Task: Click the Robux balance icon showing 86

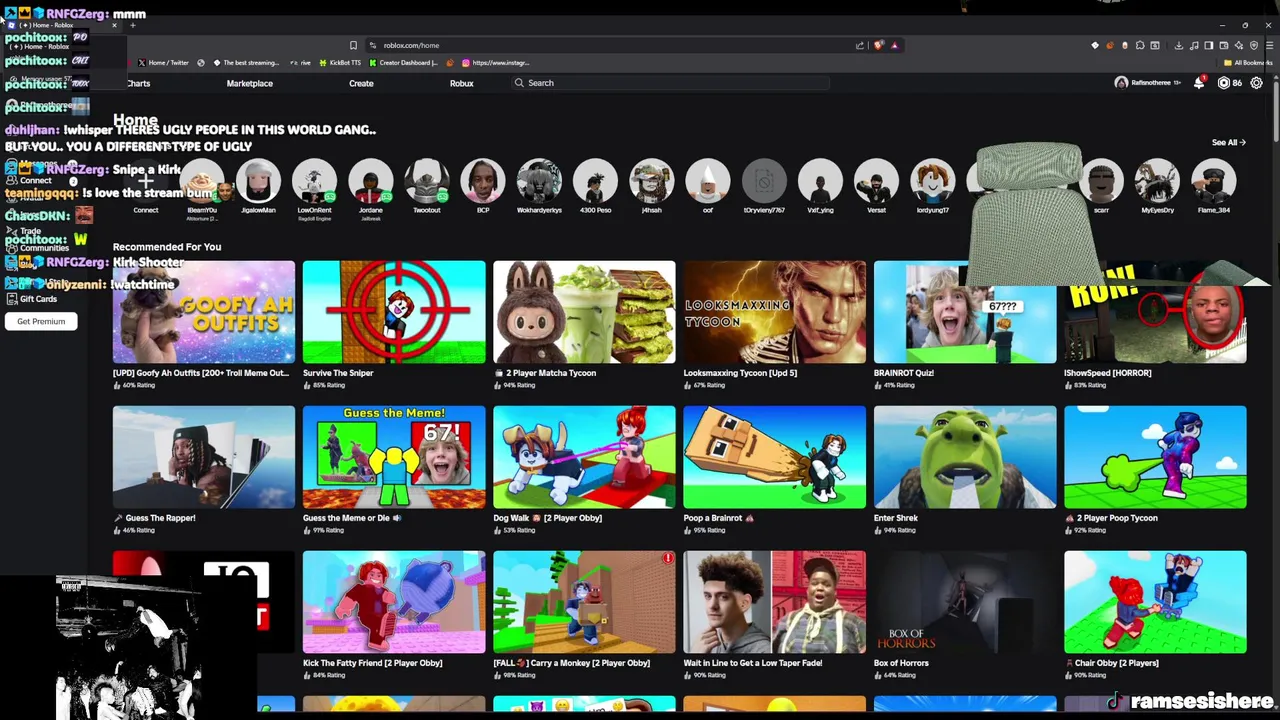Action: (x=1224, y=83)
